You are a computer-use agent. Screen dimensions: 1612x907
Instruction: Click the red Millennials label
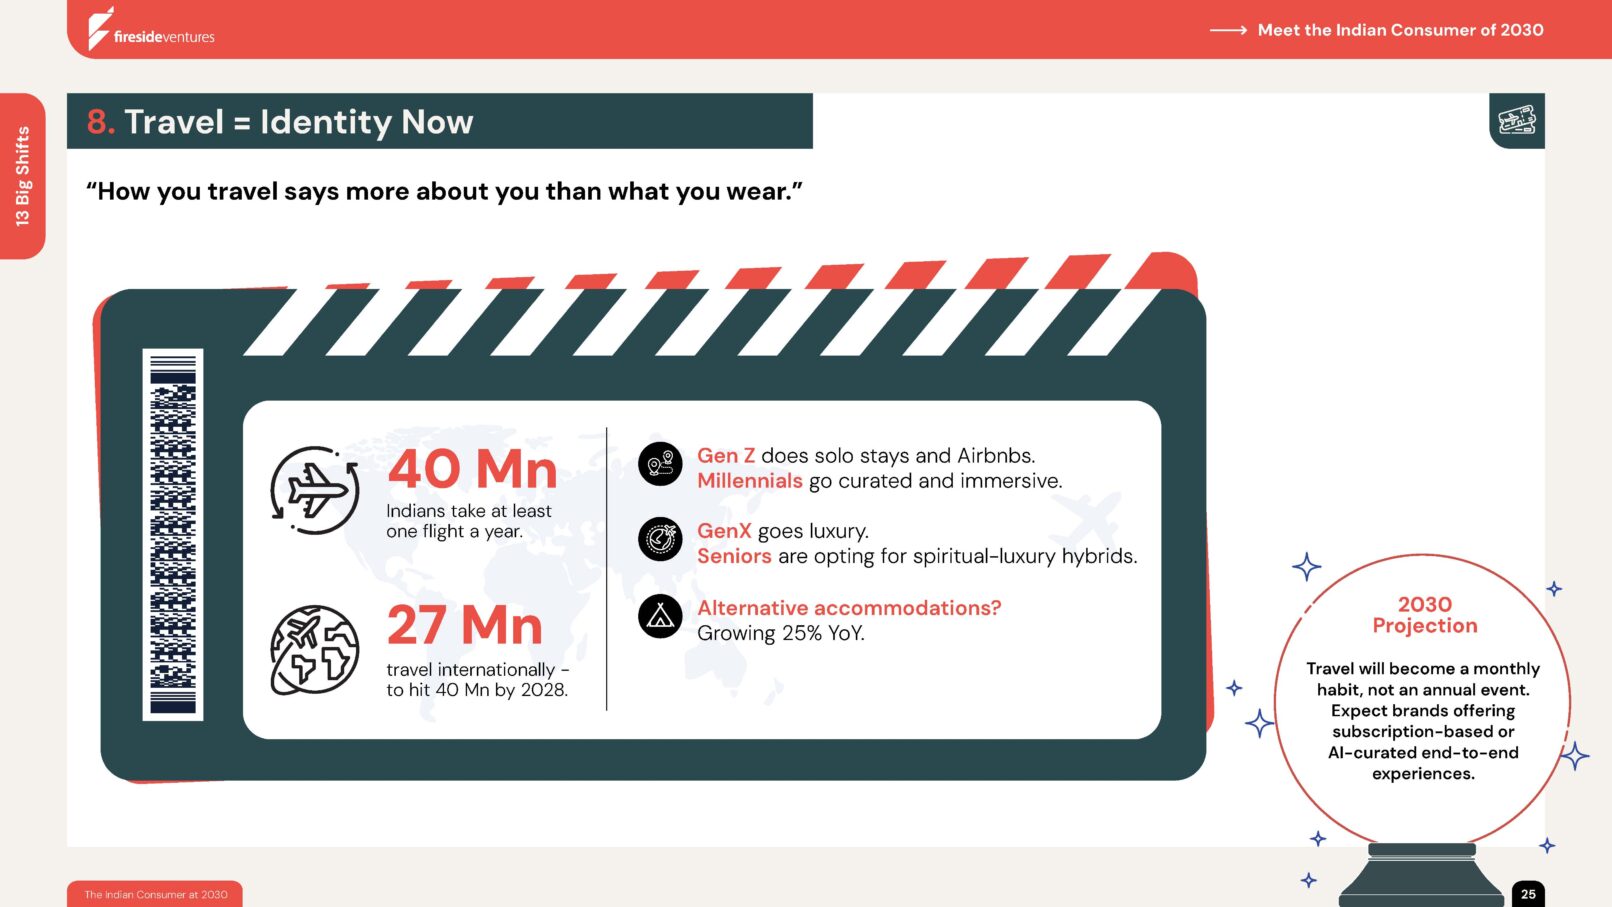pyautogui.click(x=750, y=481)
